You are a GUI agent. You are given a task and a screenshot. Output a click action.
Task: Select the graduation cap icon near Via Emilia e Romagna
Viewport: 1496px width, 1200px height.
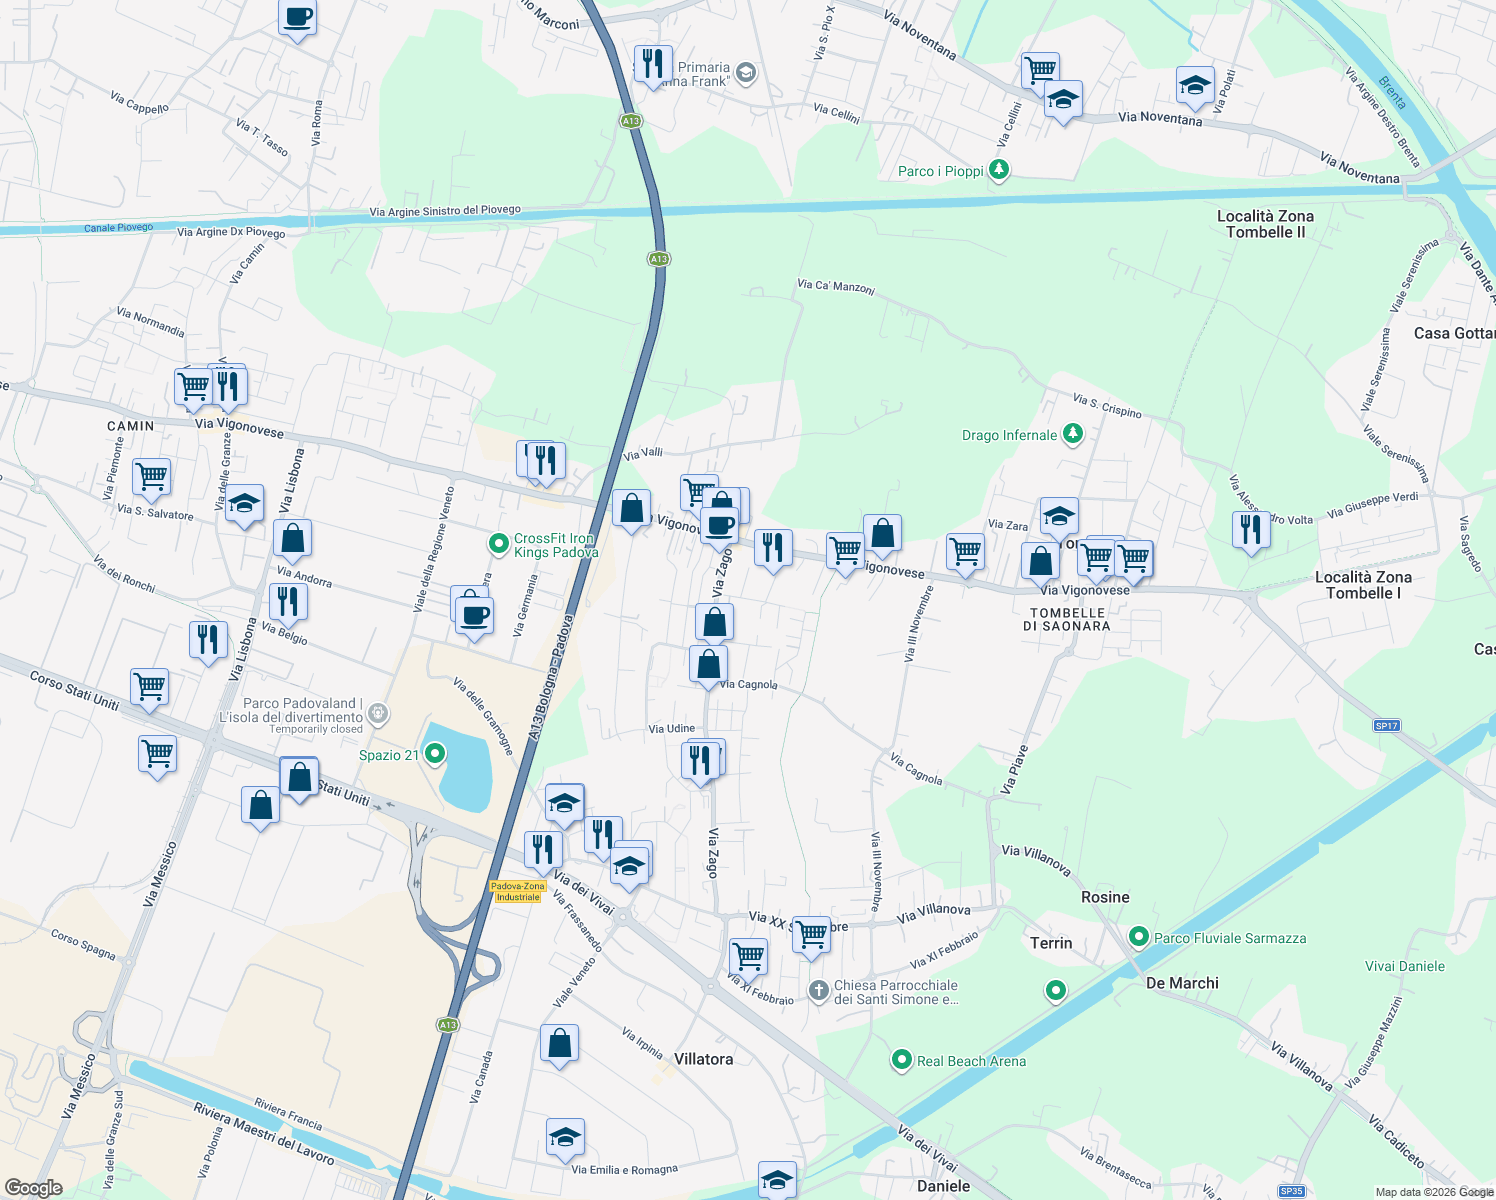click(567, 1137)
